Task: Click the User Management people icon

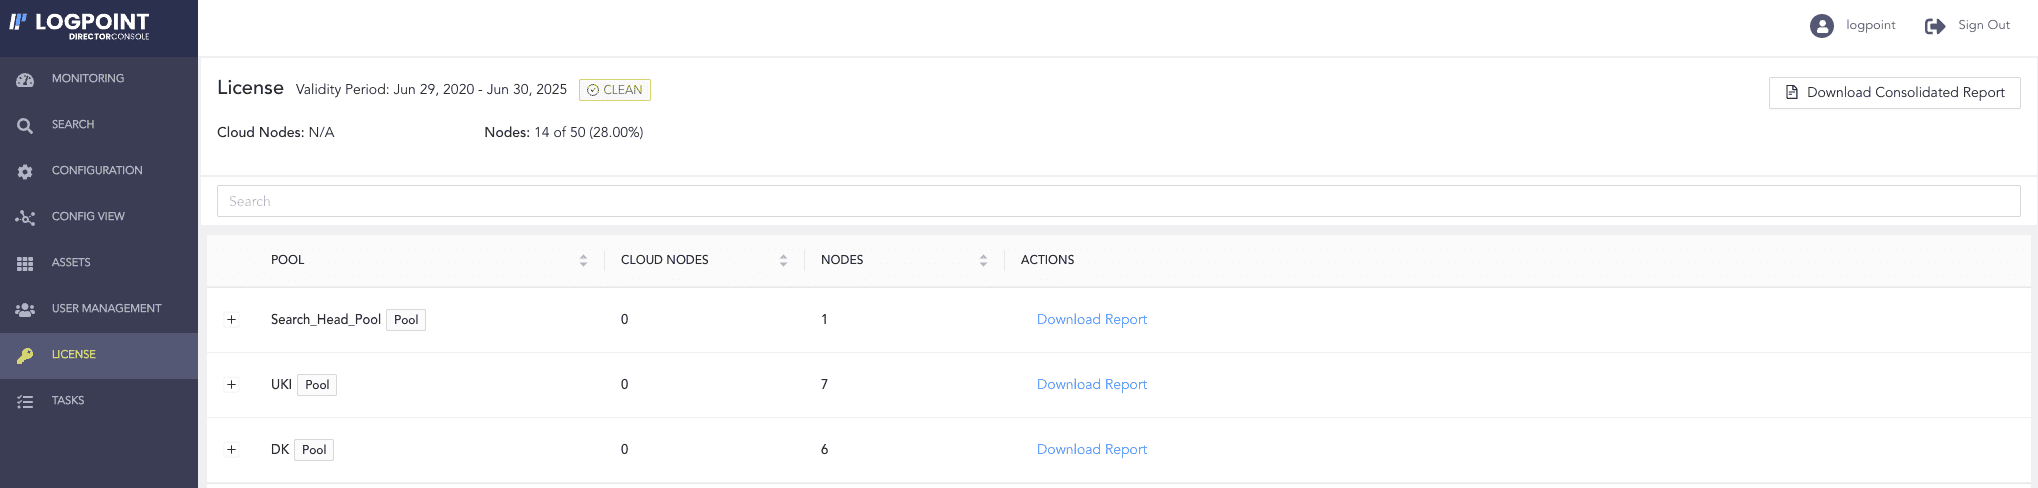Action: [x=25, y=309]
